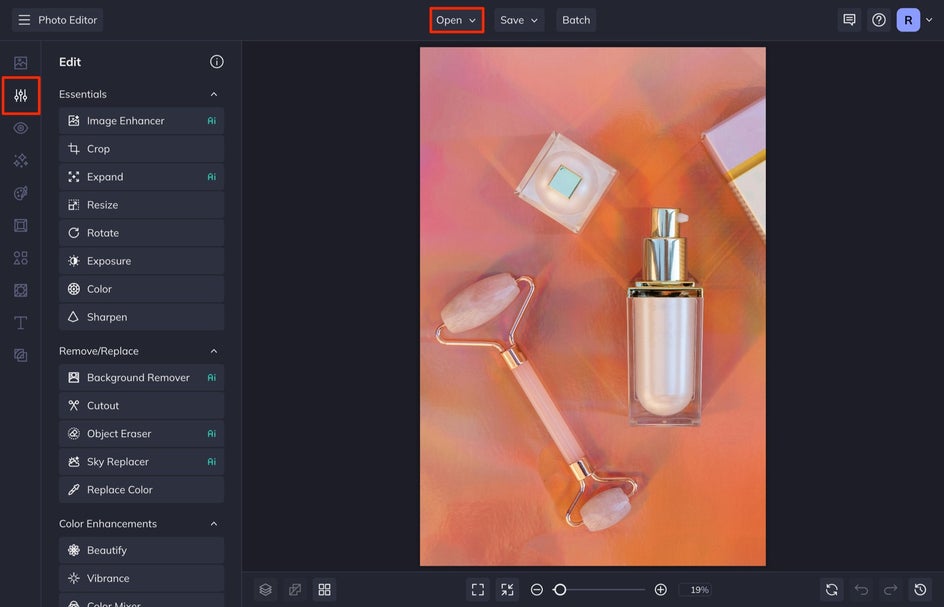Viewport: 944px width, 607px height.
Task: Open the Textures sidebar icon
Action: pos(20,290)
